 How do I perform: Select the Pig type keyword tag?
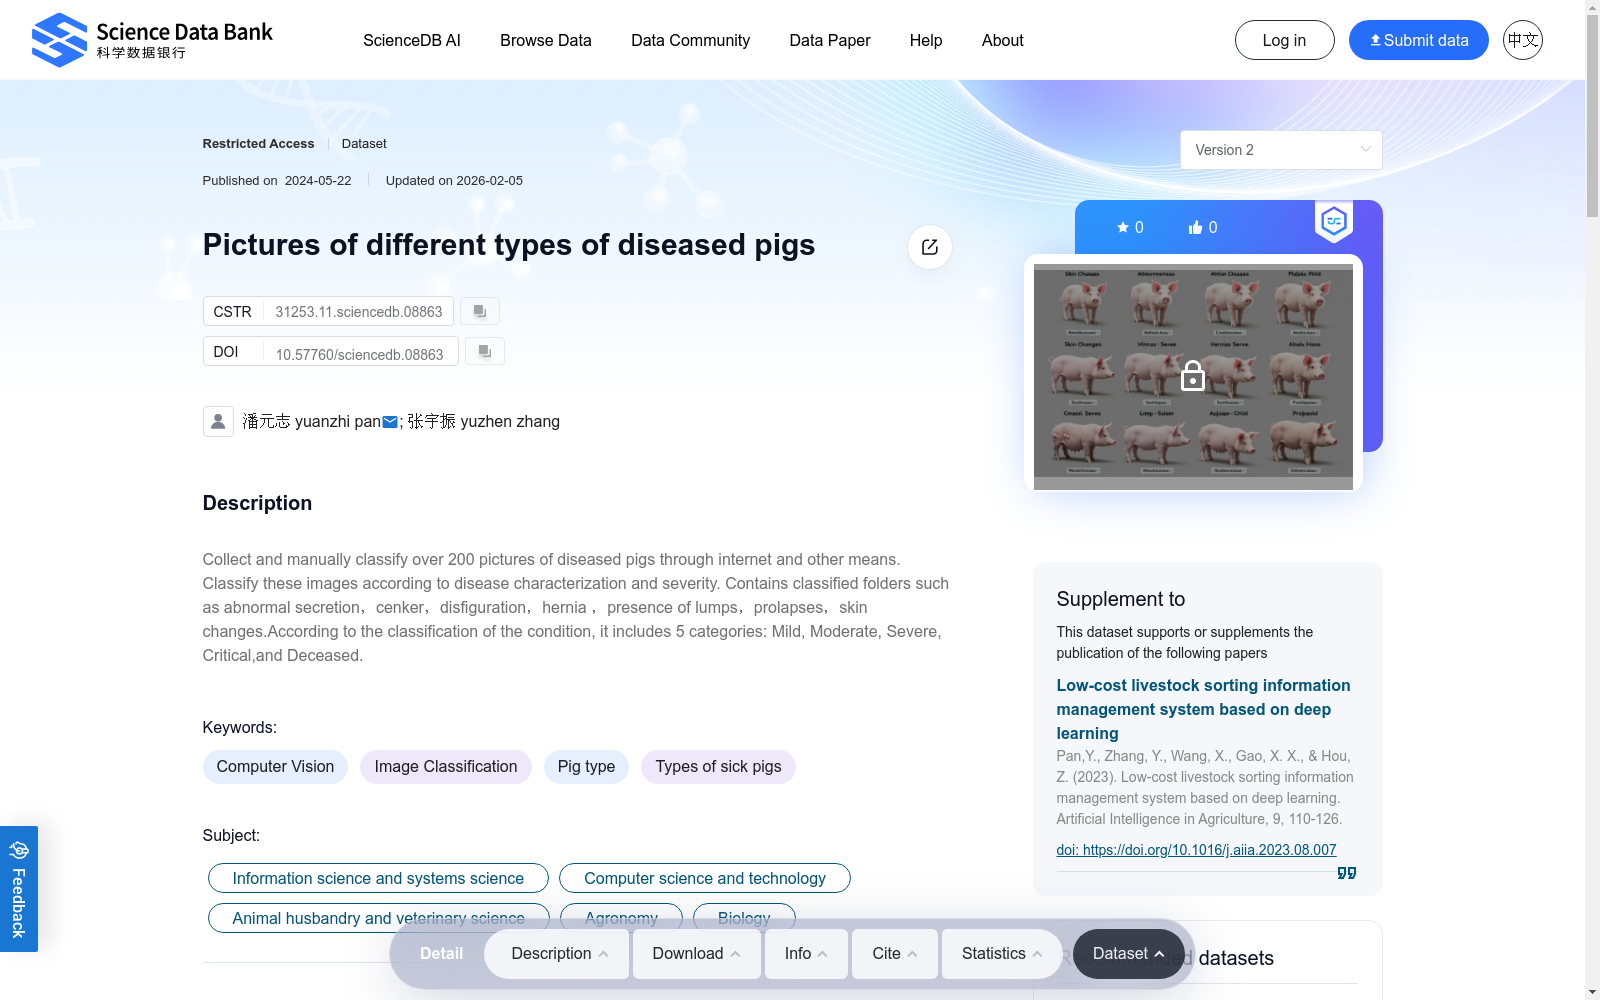[586, 767]
